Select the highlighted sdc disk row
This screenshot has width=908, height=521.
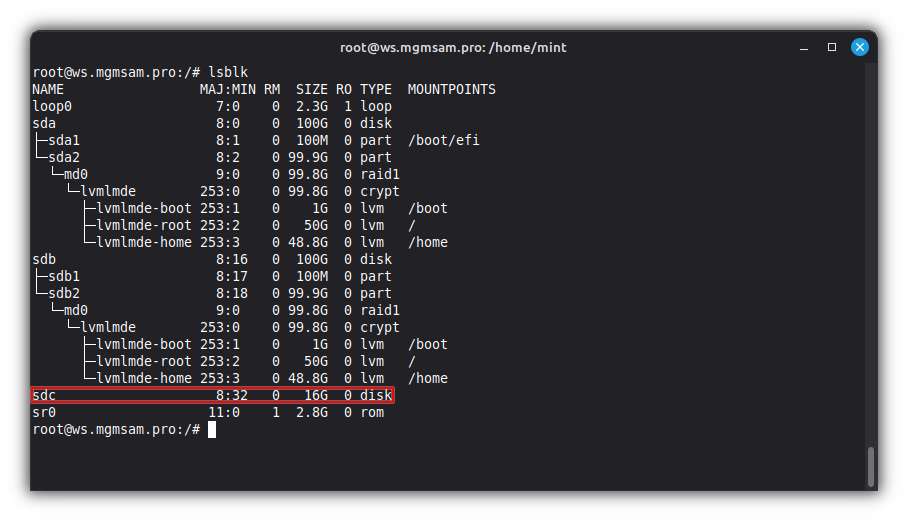click(212, 395)
